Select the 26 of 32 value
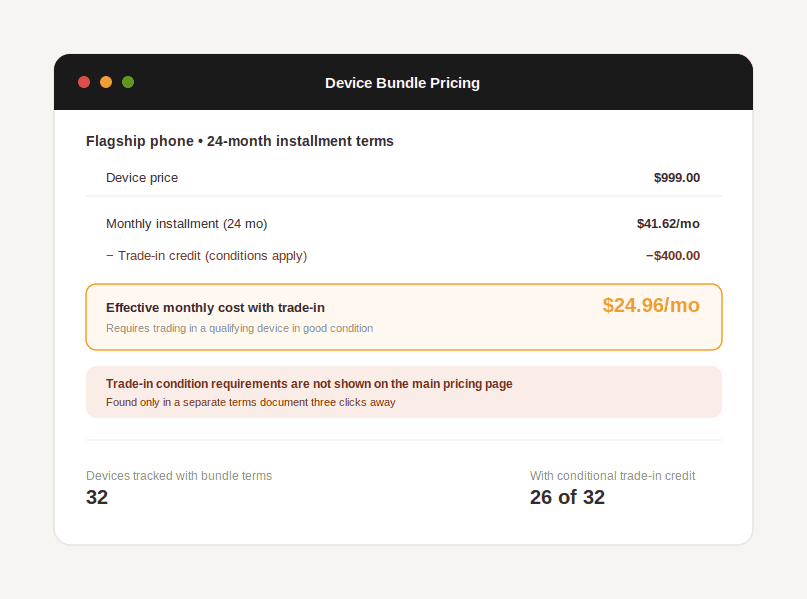This screenshot has height=599, width=807. coord(567,498)
